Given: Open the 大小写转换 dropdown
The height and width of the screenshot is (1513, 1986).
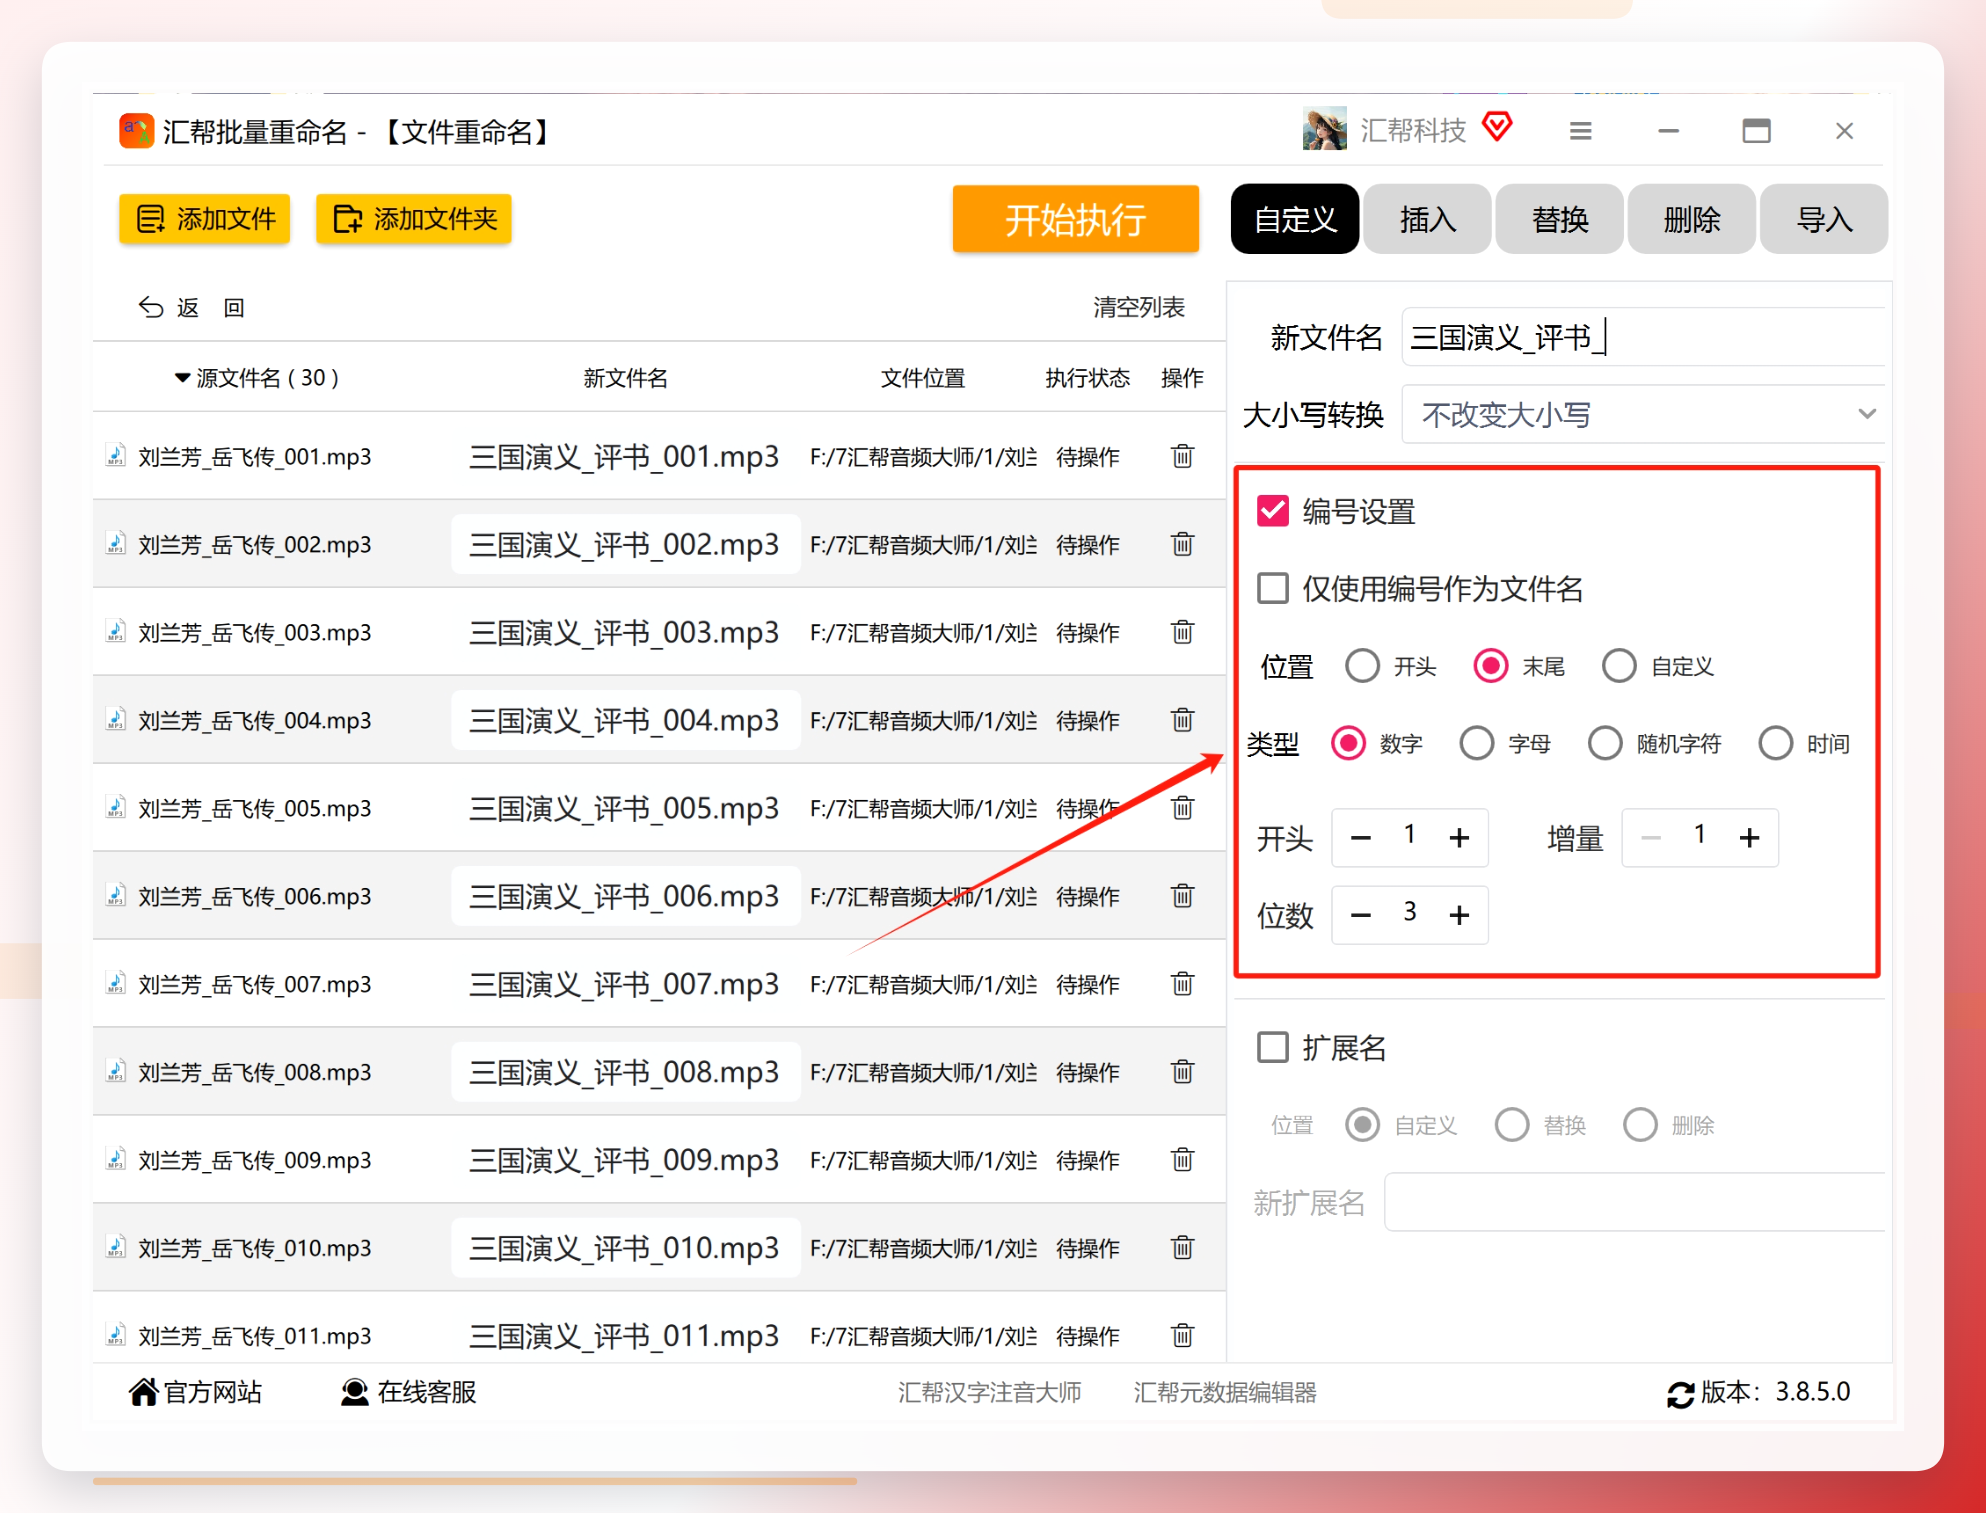Looking at the screenshot, I should tap(1643, 414).
